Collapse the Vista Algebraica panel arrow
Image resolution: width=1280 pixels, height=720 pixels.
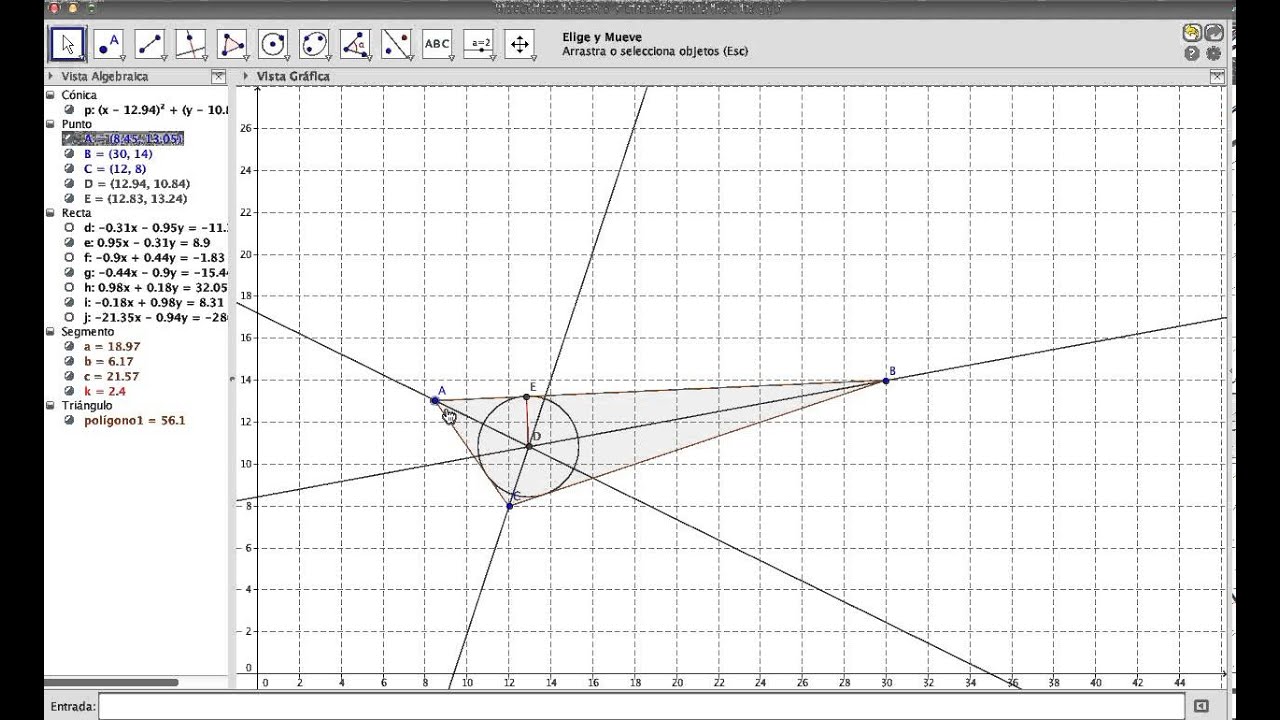(x=51, y=76)
